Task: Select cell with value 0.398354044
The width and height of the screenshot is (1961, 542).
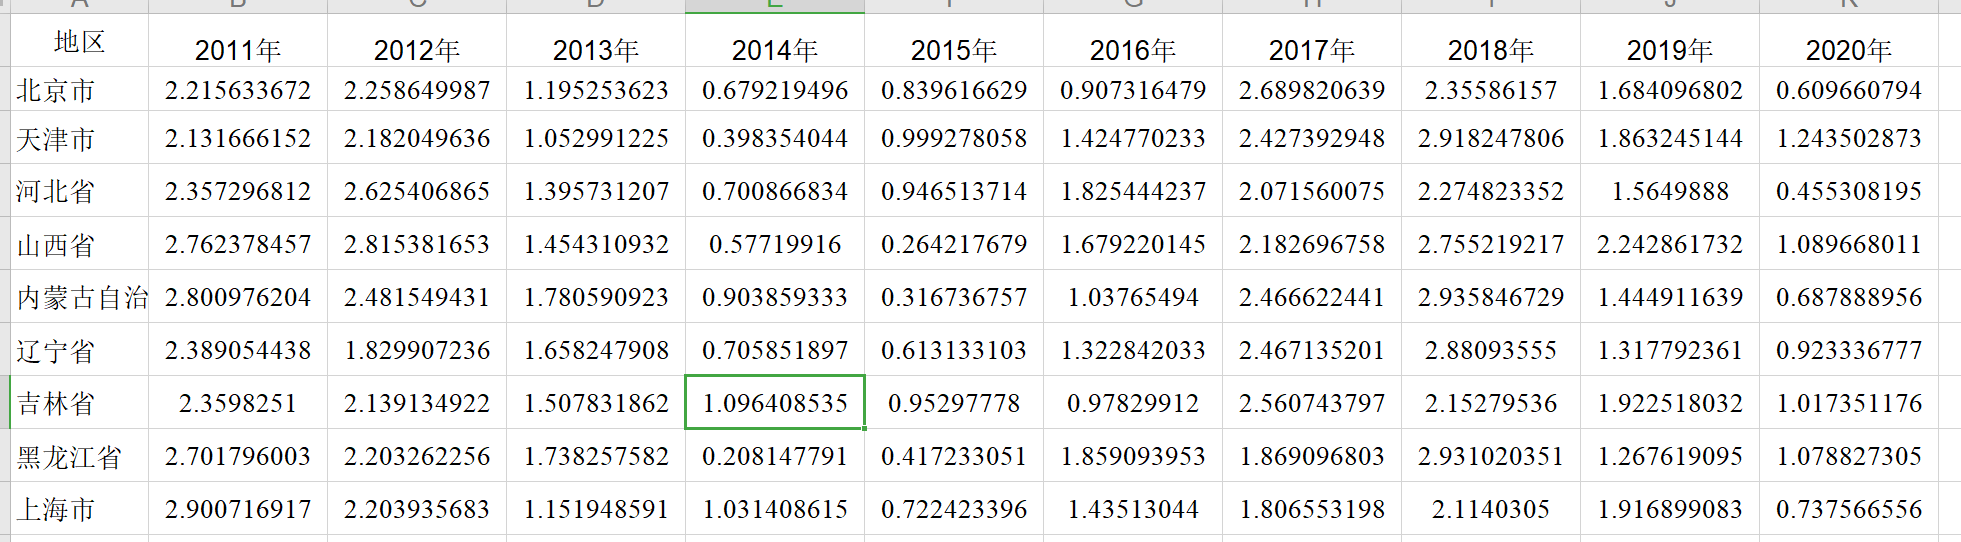Action: point(775,138)
